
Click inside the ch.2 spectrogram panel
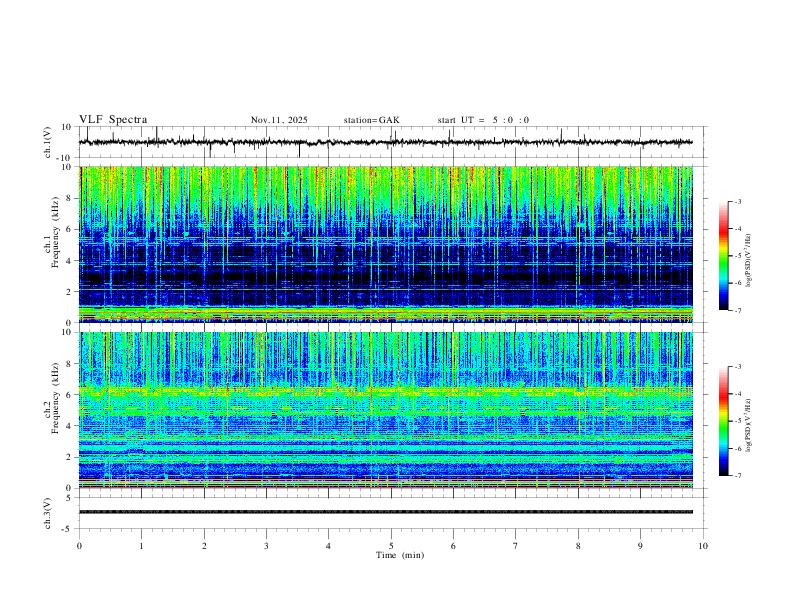pos(385,410)
